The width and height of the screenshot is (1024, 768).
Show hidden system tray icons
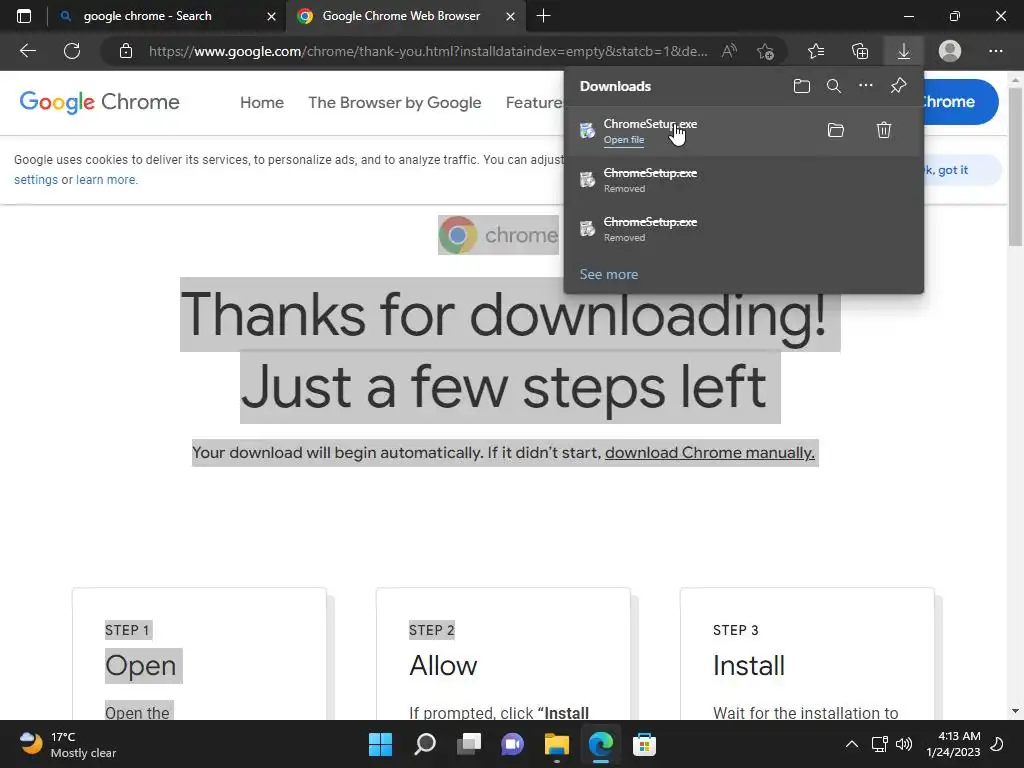[x=852, y=744]
